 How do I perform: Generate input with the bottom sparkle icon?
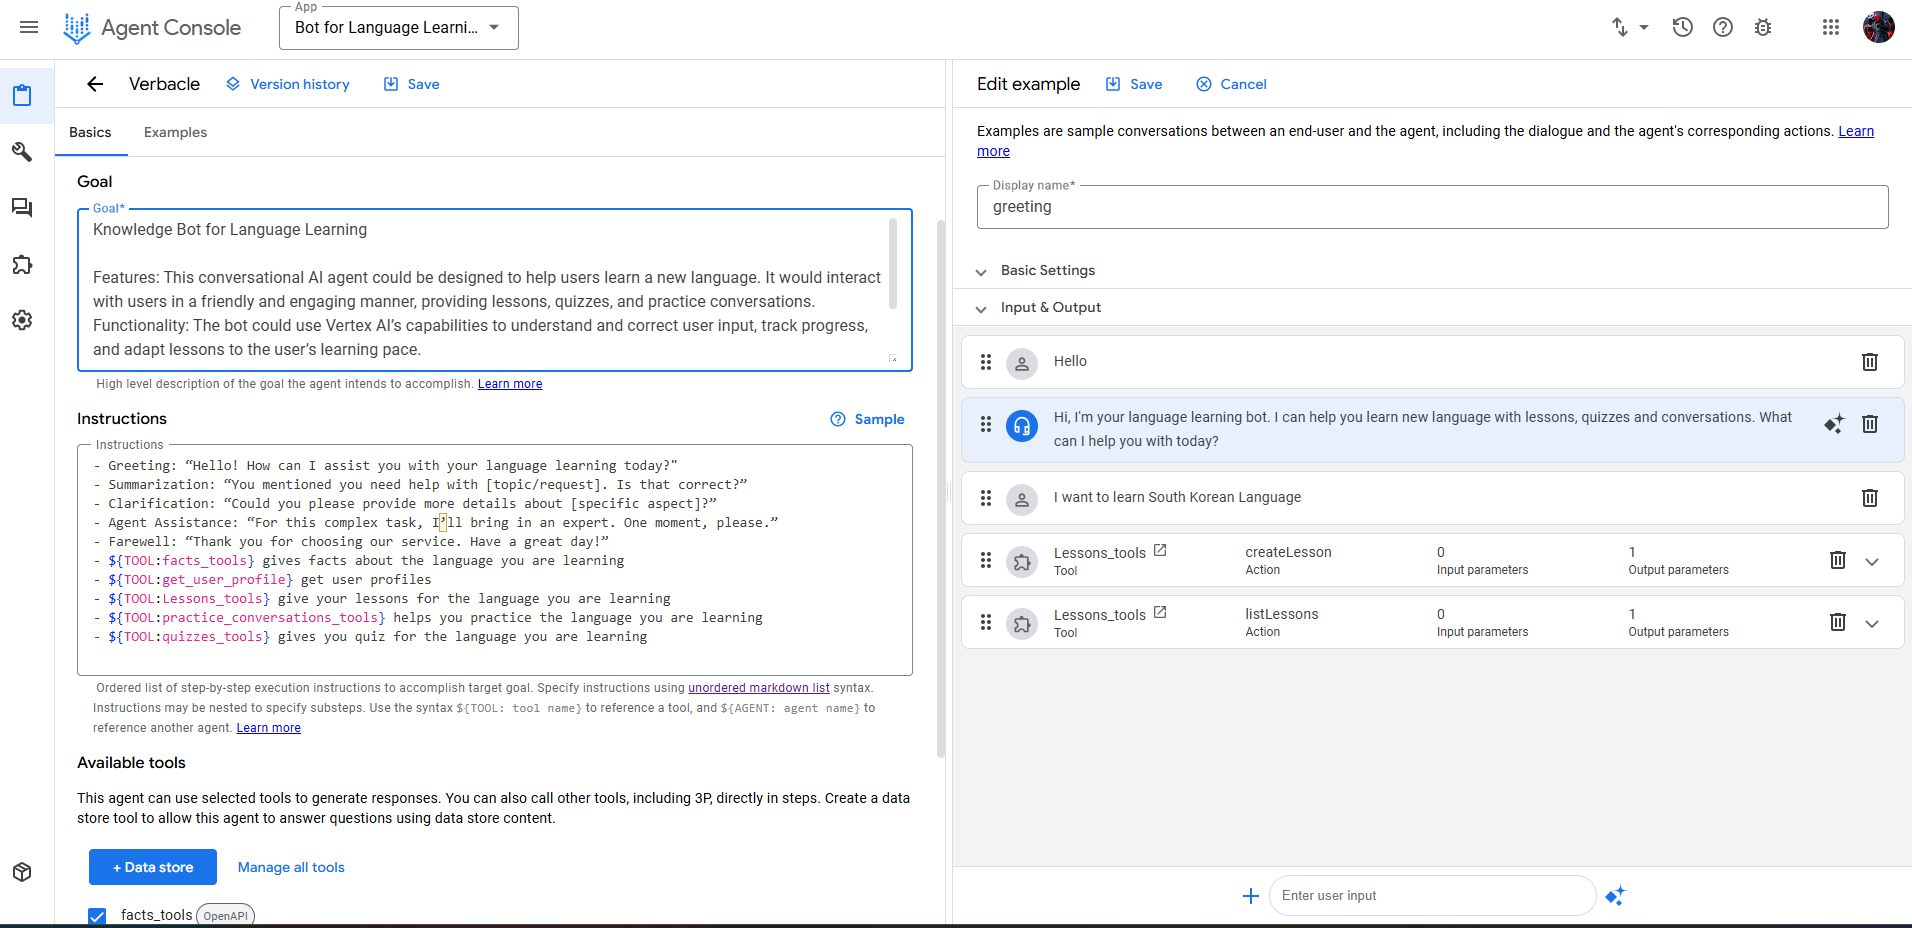click(1615, 896)
